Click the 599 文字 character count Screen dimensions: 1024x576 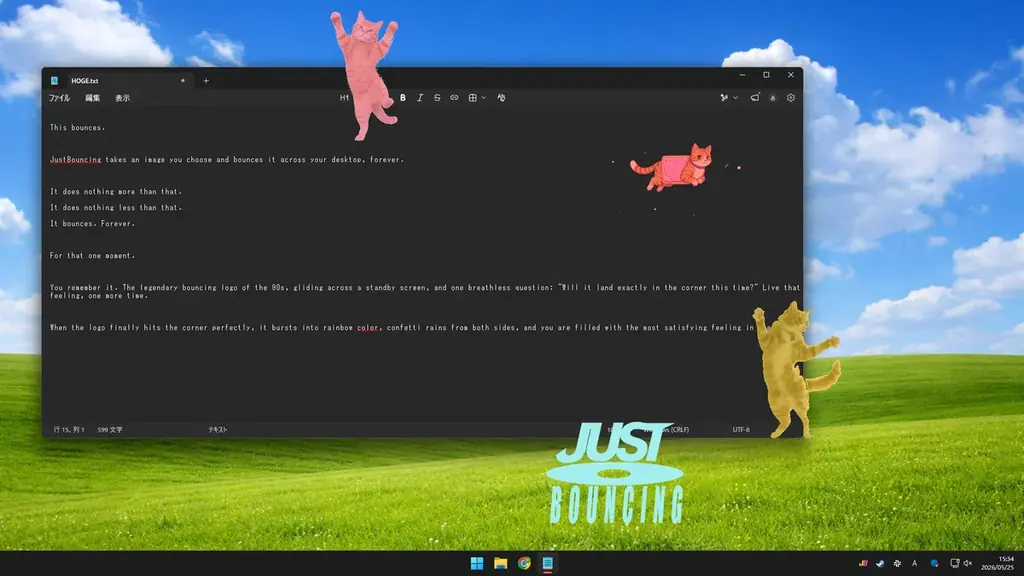coord(110,430)
